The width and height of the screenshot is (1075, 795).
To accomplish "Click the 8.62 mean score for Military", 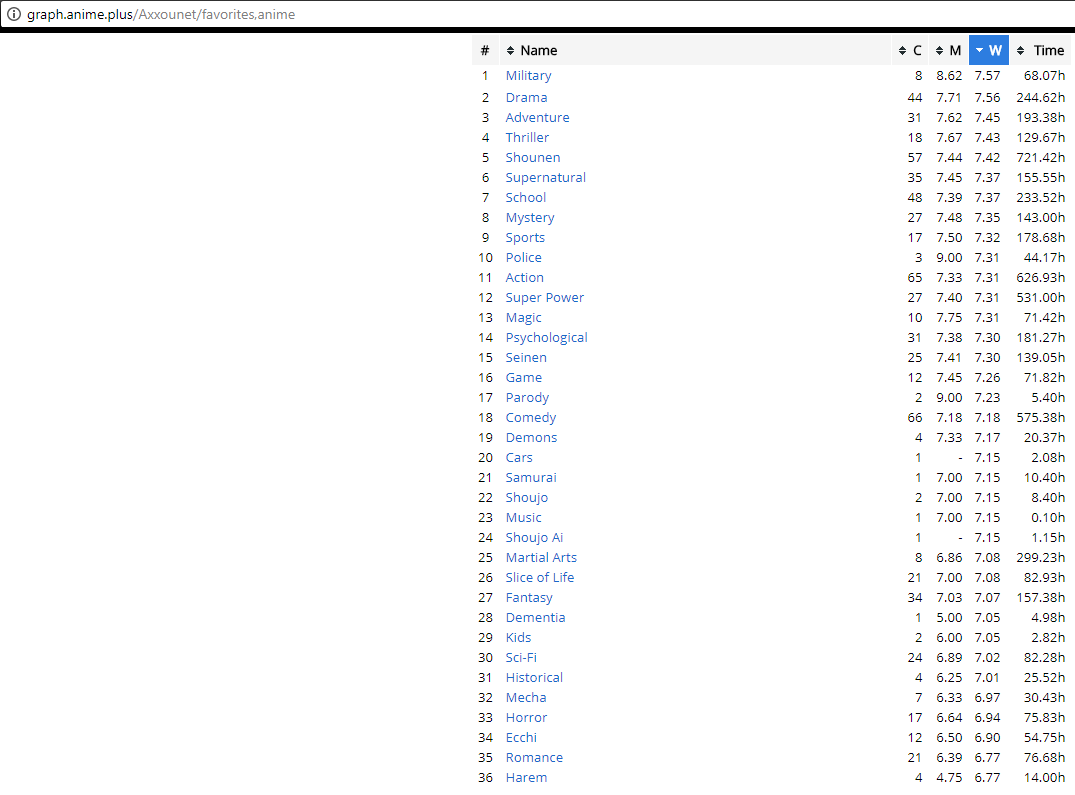I will pos(949,75).
